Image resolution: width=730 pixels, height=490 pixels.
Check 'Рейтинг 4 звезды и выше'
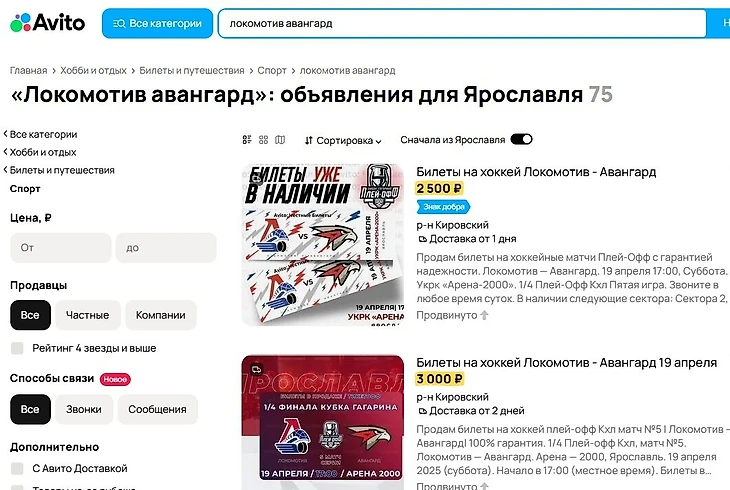[x=17, y=348]
